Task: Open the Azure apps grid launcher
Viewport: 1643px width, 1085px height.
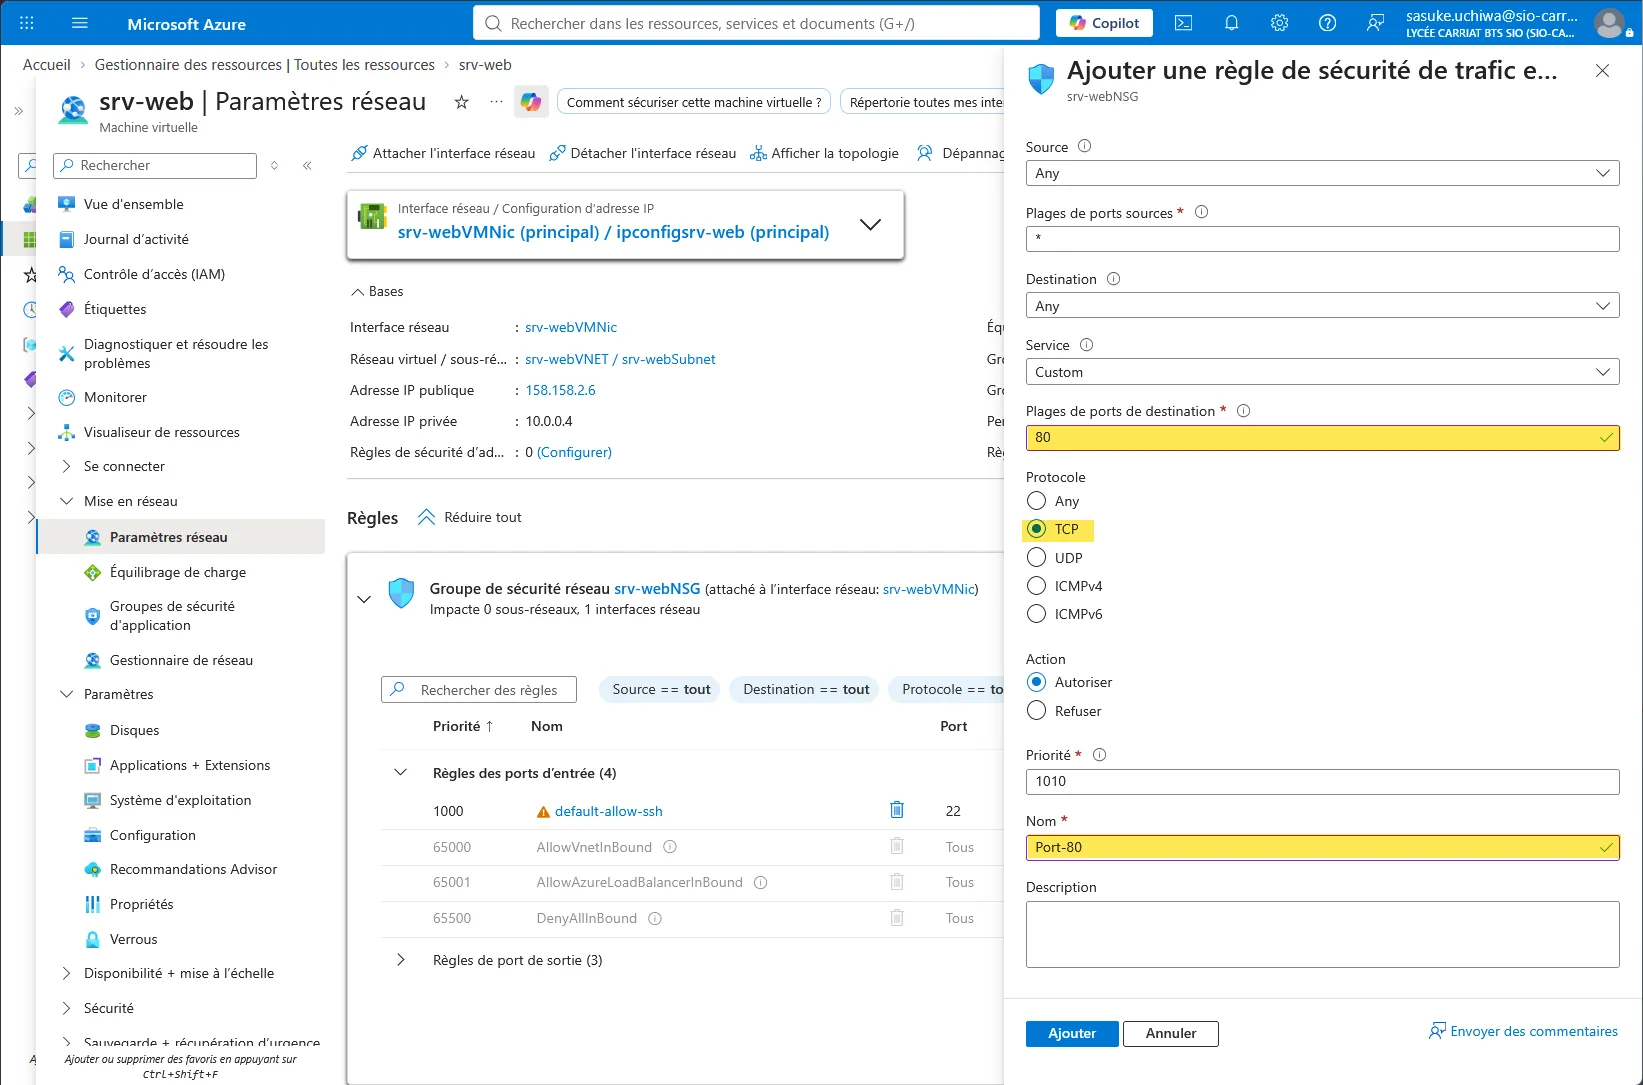Action: 27,23
